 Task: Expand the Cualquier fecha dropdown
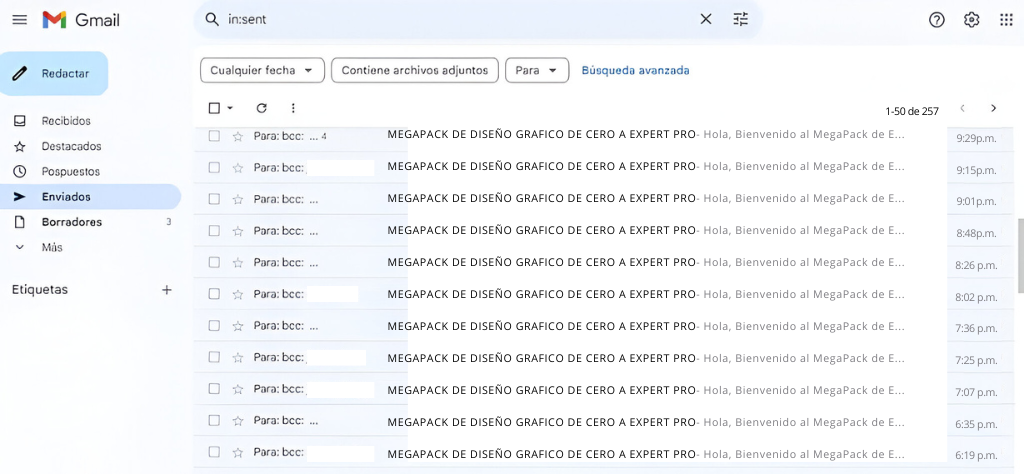[x=262, y=70]
